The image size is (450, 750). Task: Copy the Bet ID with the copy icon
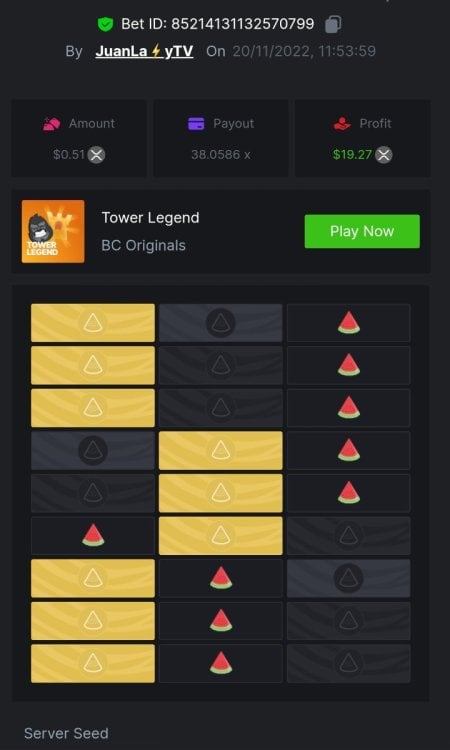333,24
